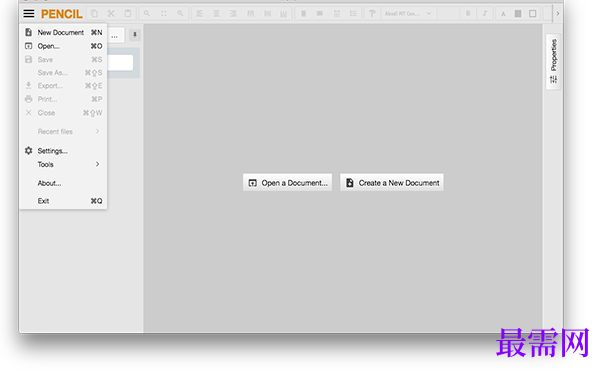Click the hamburger main menu icon
The height and width of the screenshot is (374, 608).
[29, 14]
